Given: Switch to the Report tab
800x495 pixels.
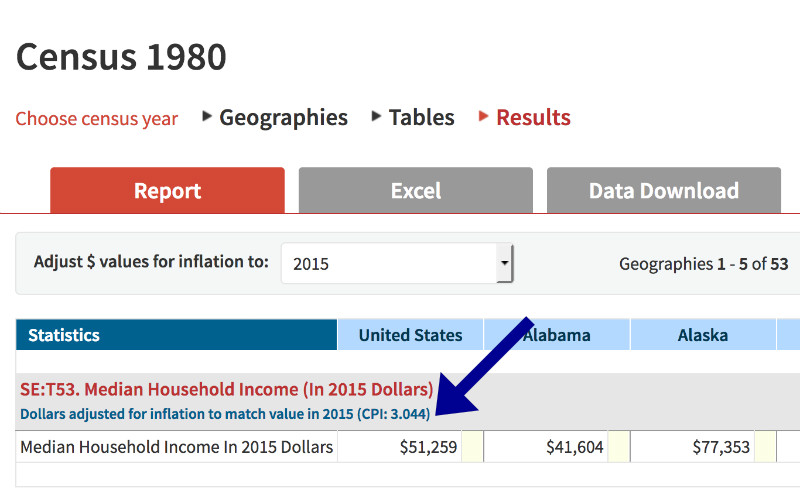Looking at the screenshot, I should point(167,190).
